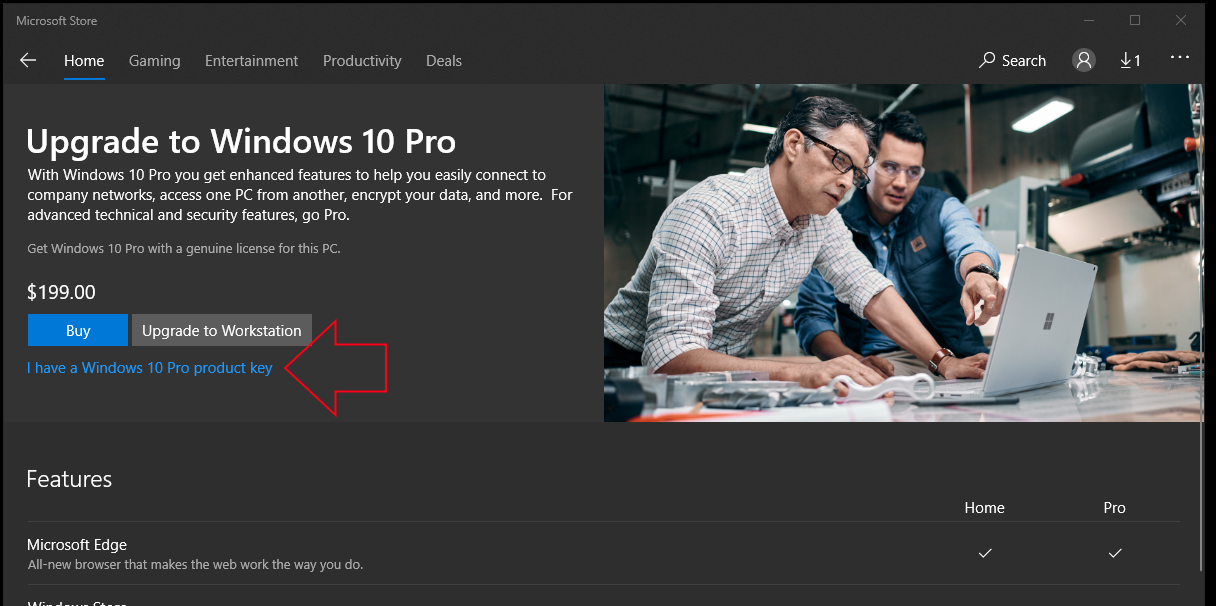This screenshot has height=606, width=1216.
Task: Click the Features section heading
Action: click(x=69, y=479)
